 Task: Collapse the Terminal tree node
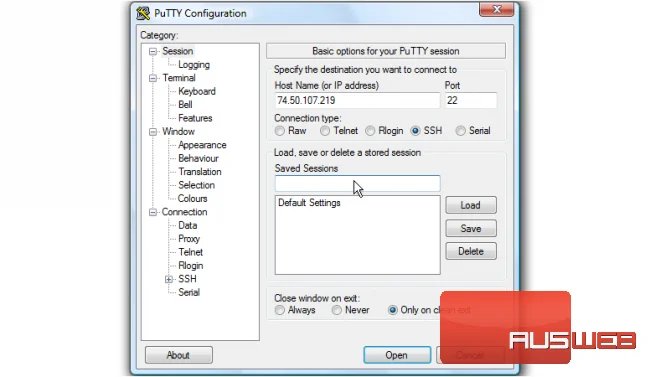tap(153, 78)
